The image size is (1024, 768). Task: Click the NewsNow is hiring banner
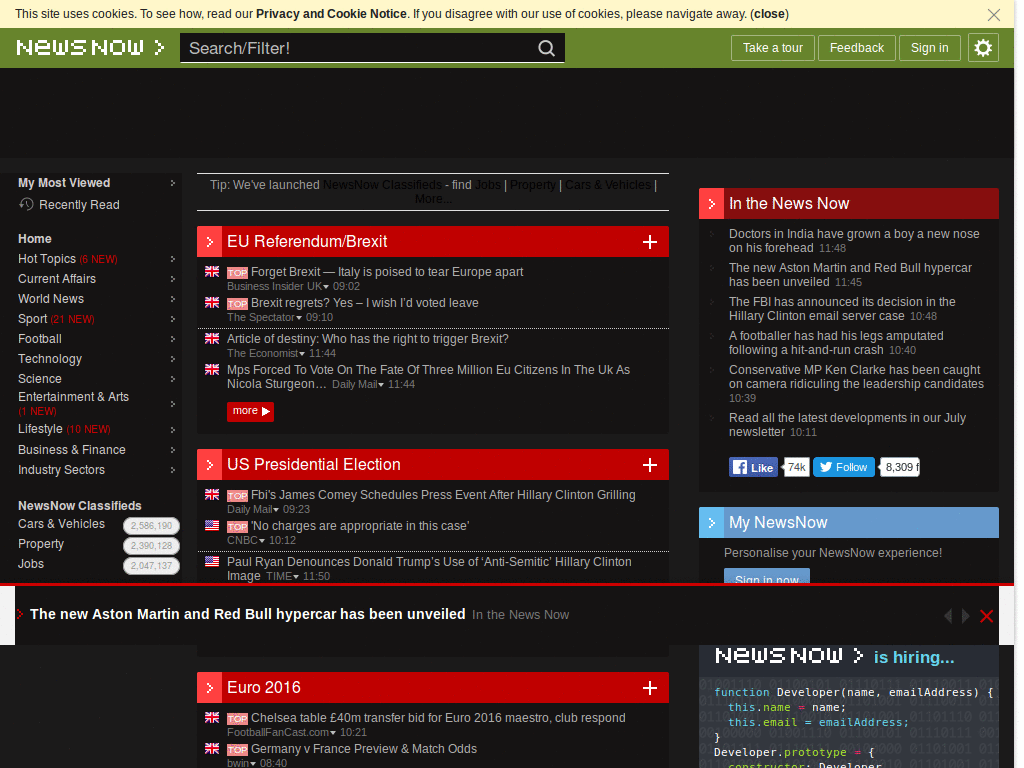848,707
